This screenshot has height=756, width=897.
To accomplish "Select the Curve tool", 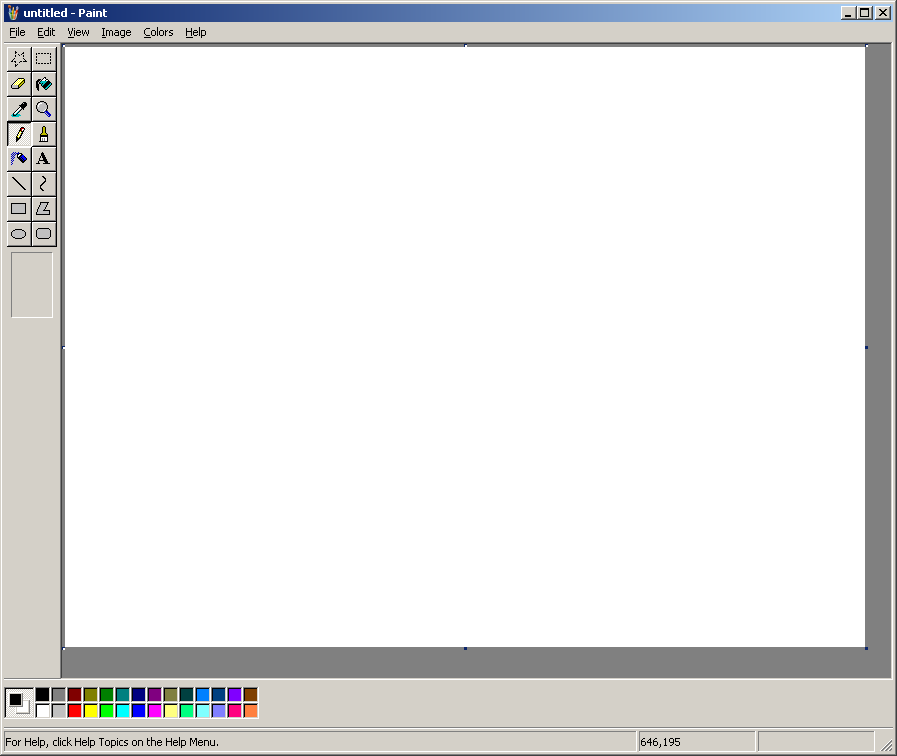I will 43,184.
